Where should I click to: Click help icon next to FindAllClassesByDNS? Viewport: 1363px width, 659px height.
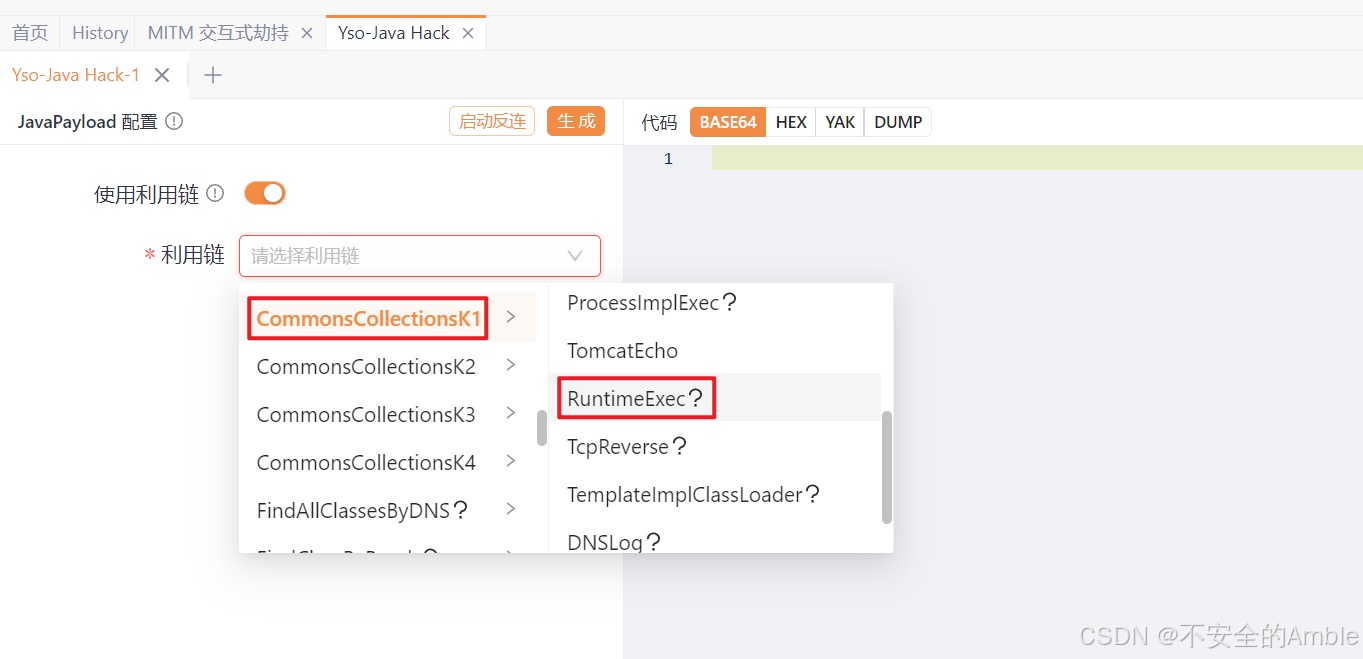(460, 511)
